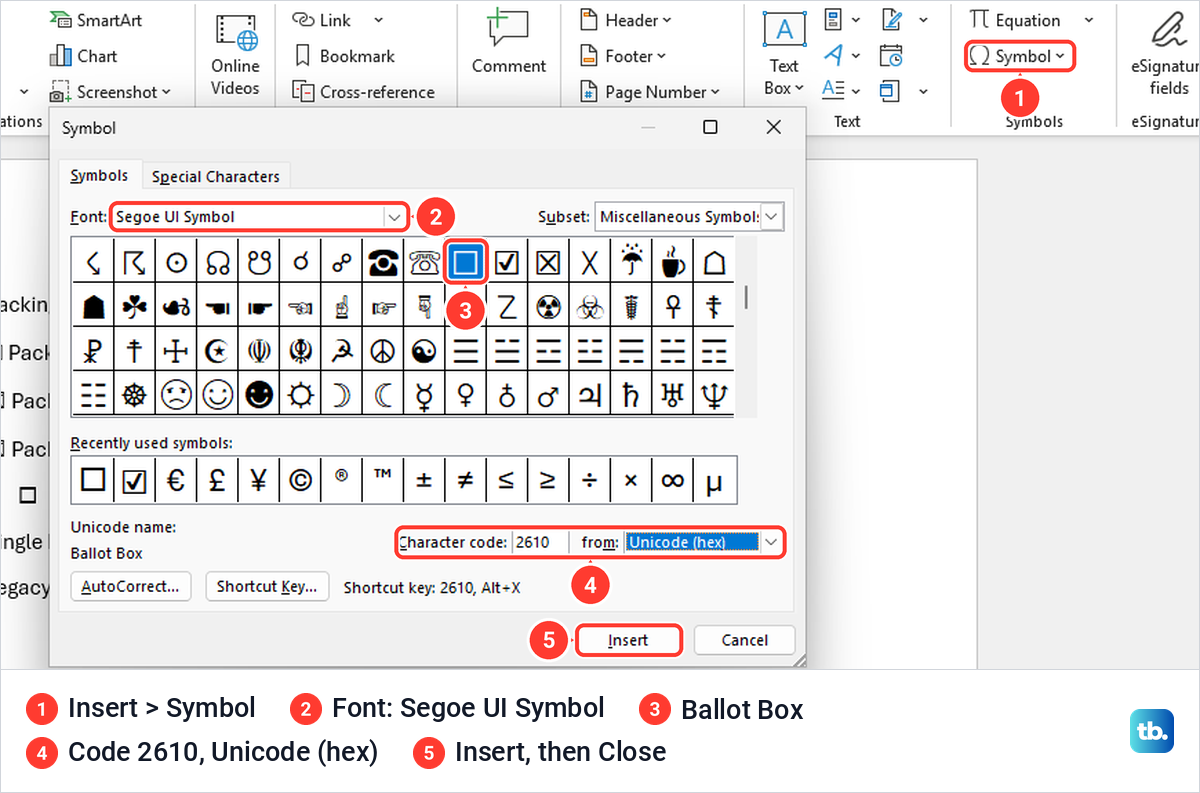Screen dimensions: 1200x793
Task: Expand the Page Number dropdown
Action: [715, 92]
